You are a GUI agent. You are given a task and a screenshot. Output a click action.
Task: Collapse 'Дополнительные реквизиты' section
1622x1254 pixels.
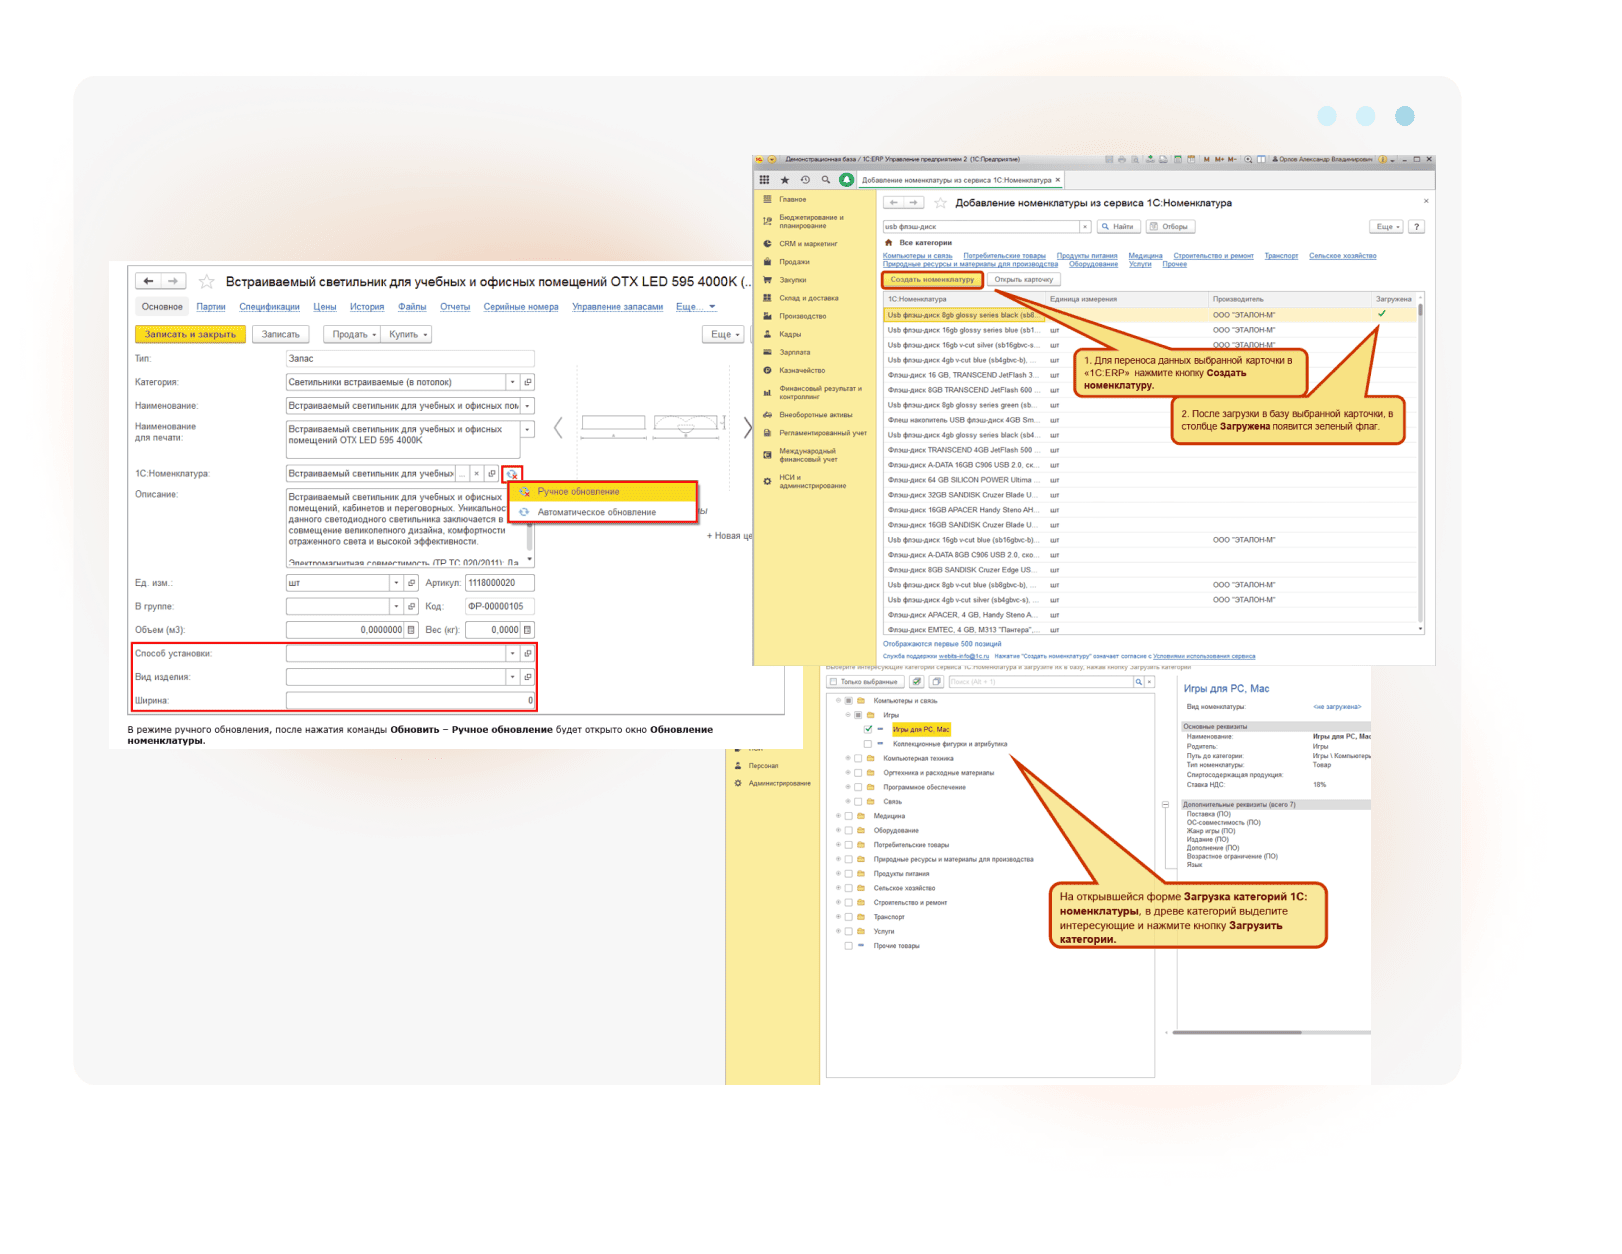(x=1166, y=805)
